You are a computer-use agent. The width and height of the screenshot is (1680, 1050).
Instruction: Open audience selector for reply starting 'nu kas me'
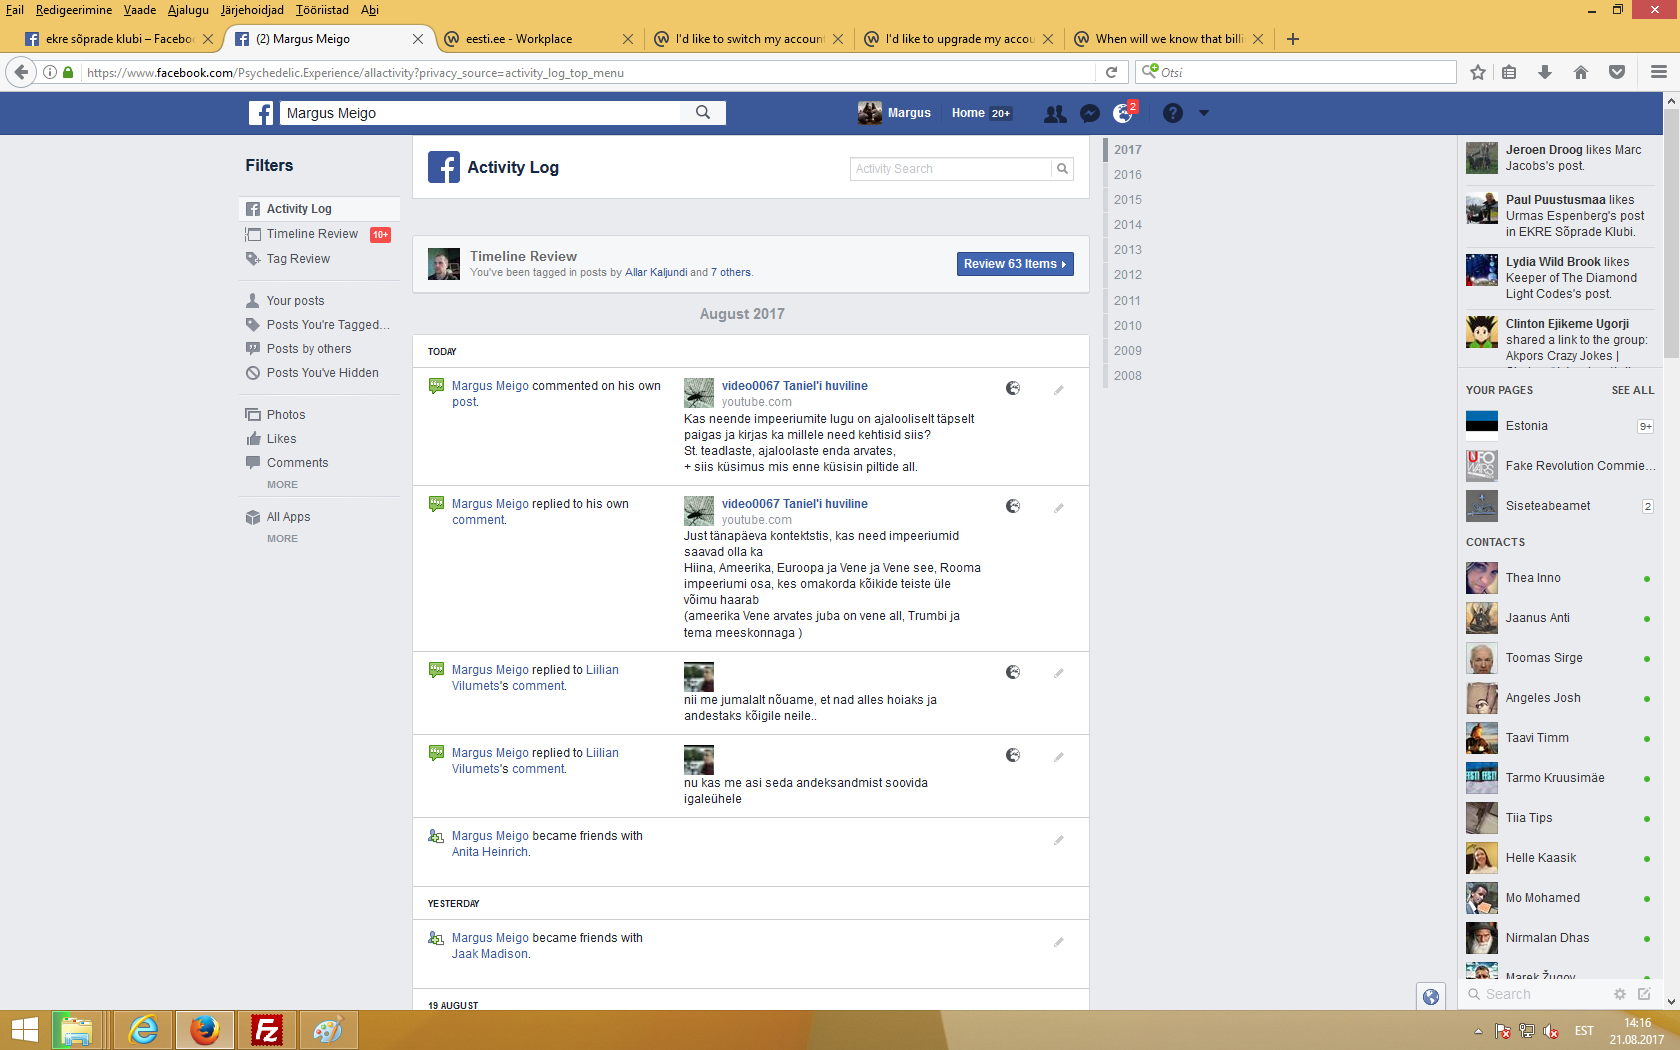1013,755
